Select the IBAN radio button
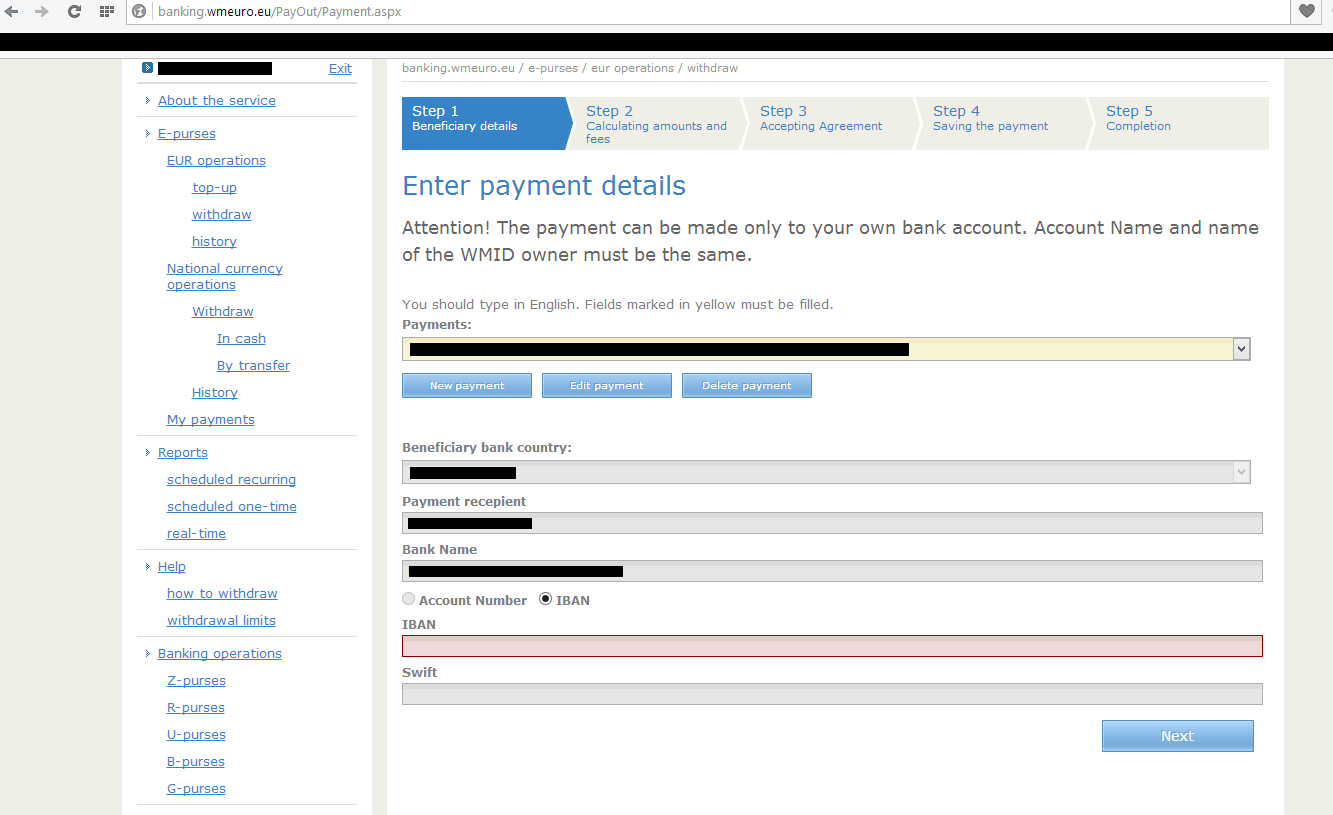 point(545,599)
